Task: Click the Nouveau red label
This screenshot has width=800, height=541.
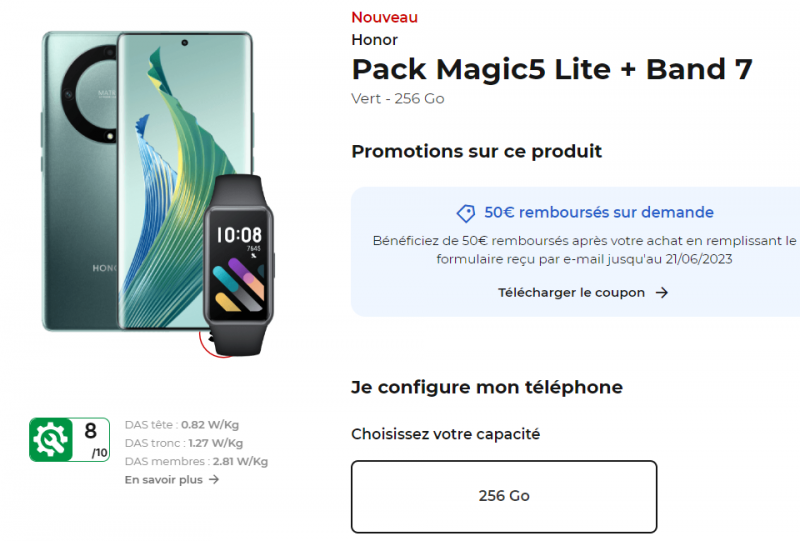Action: click(385, 17)
